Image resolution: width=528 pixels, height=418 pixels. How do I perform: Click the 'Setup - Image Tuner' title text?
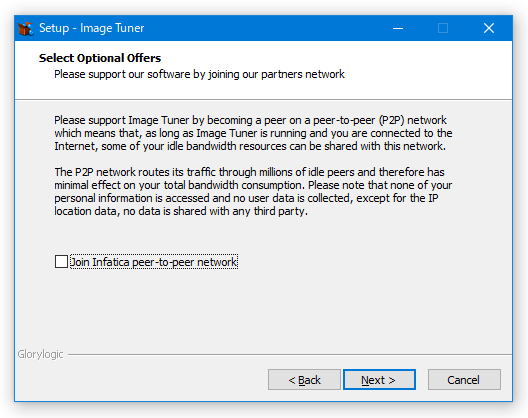tap(92, 28)
